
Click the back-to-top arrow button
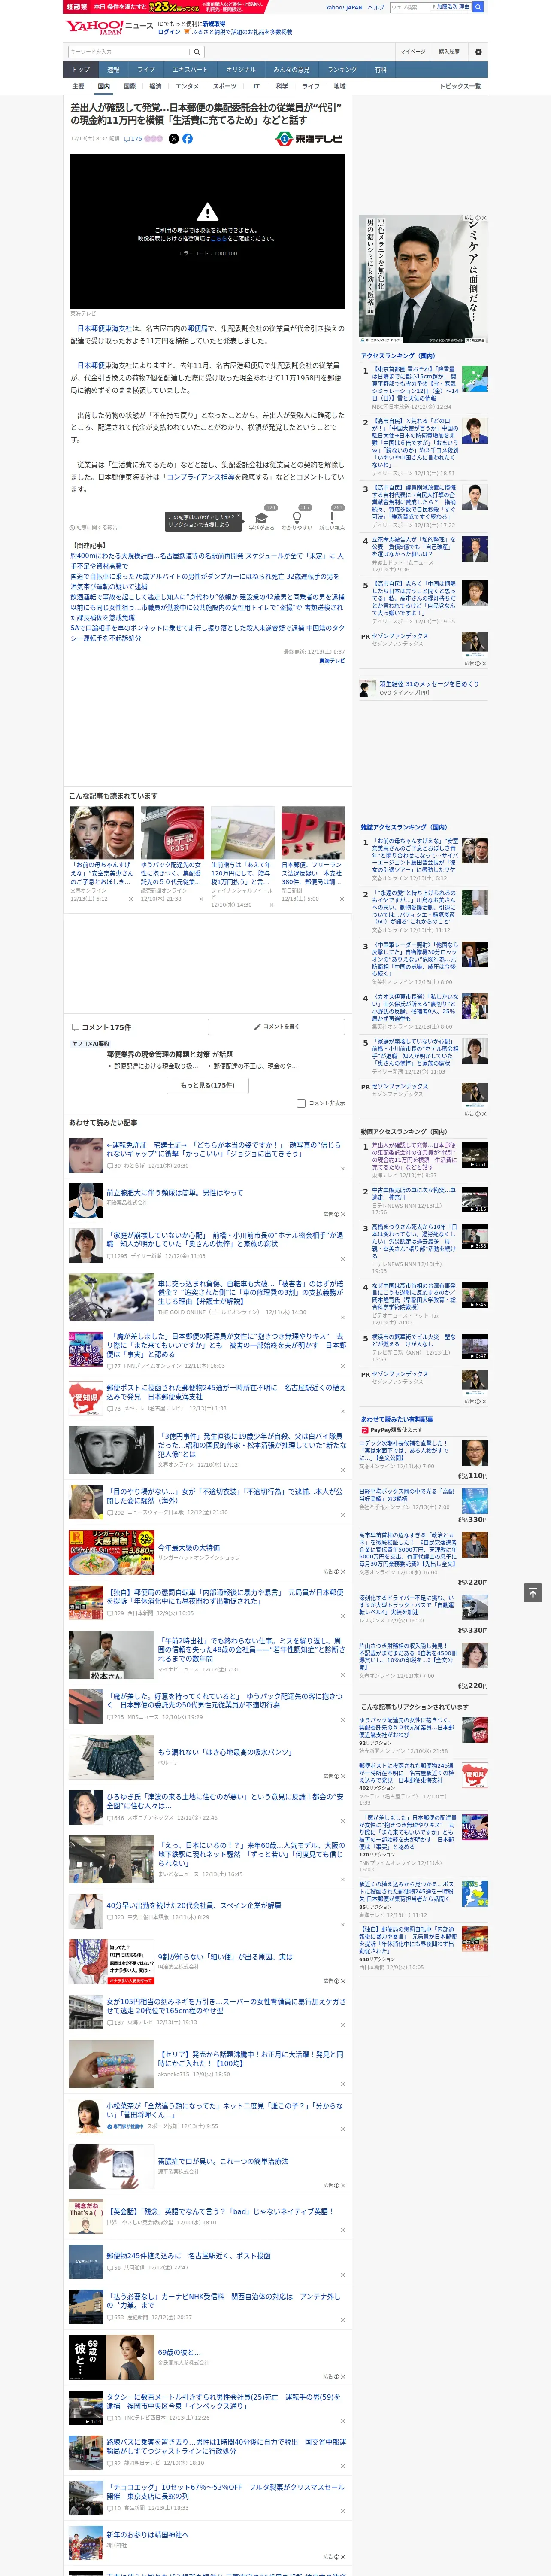(x=533, y=1592)
